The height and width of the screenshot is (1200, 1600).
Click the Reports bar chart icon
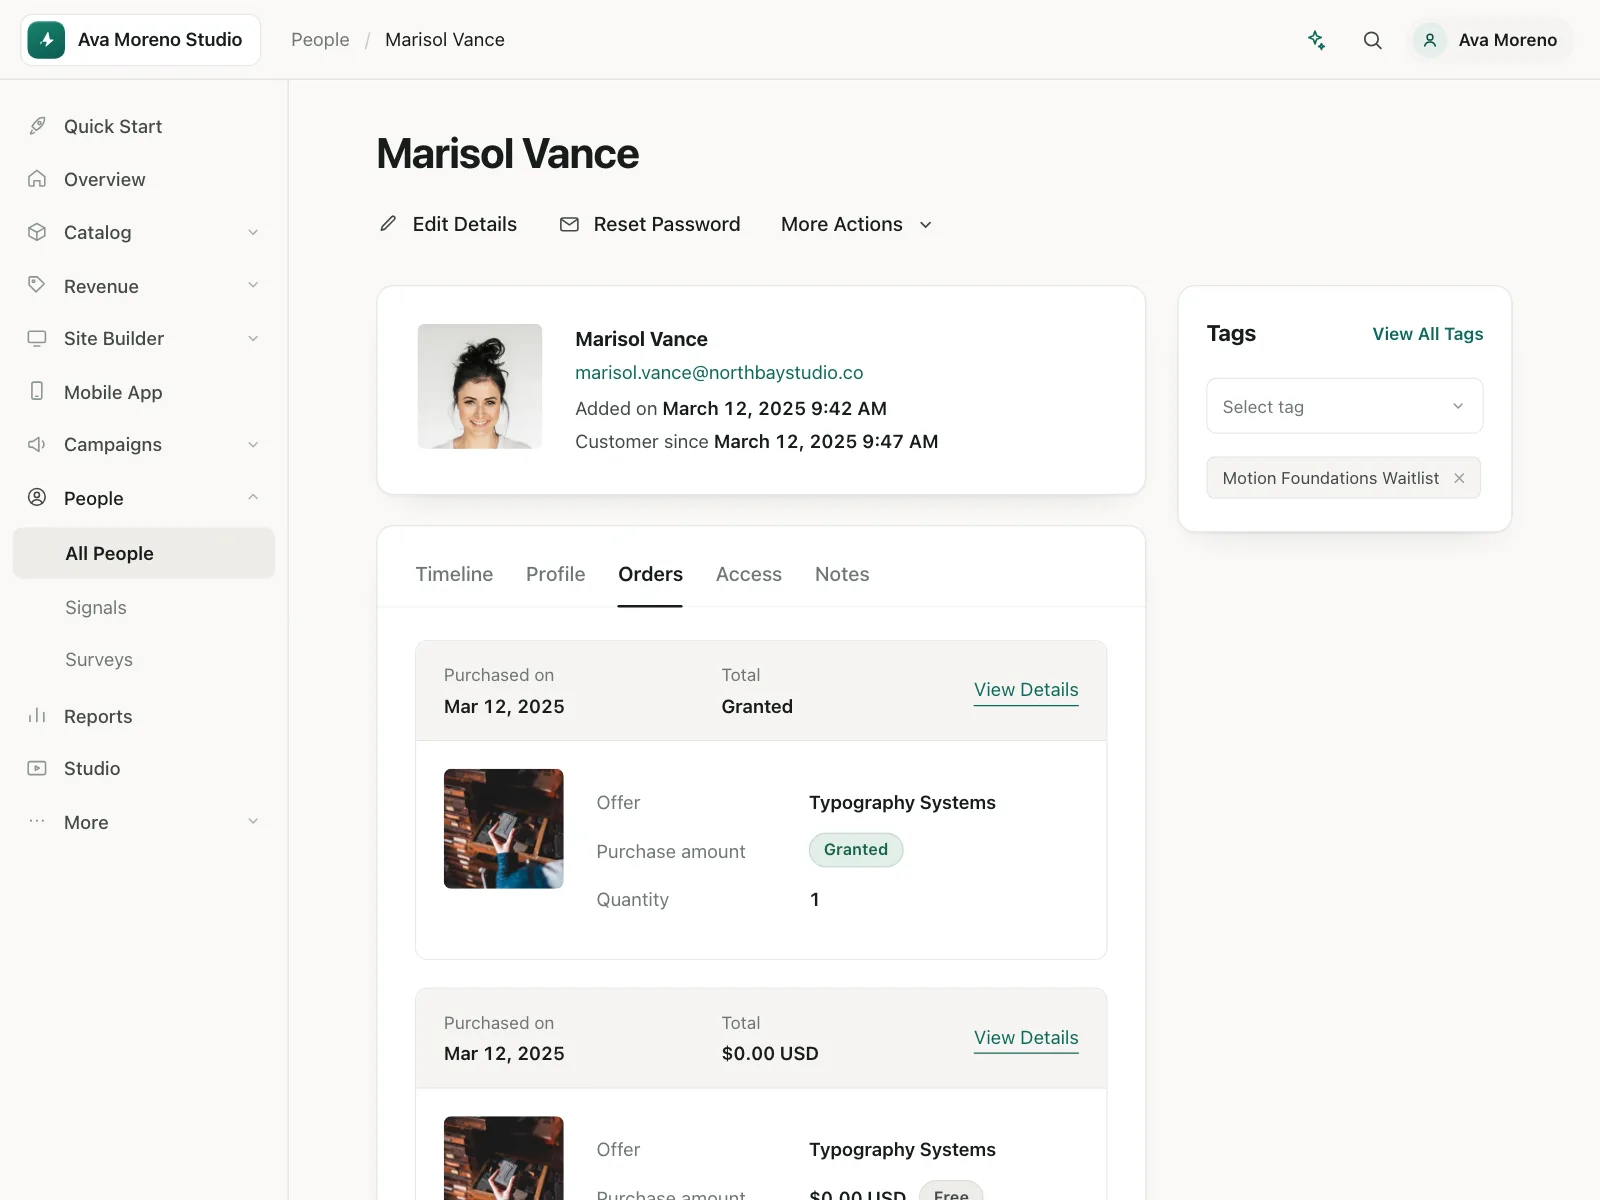pyautogui.click(x=37, y=716)
